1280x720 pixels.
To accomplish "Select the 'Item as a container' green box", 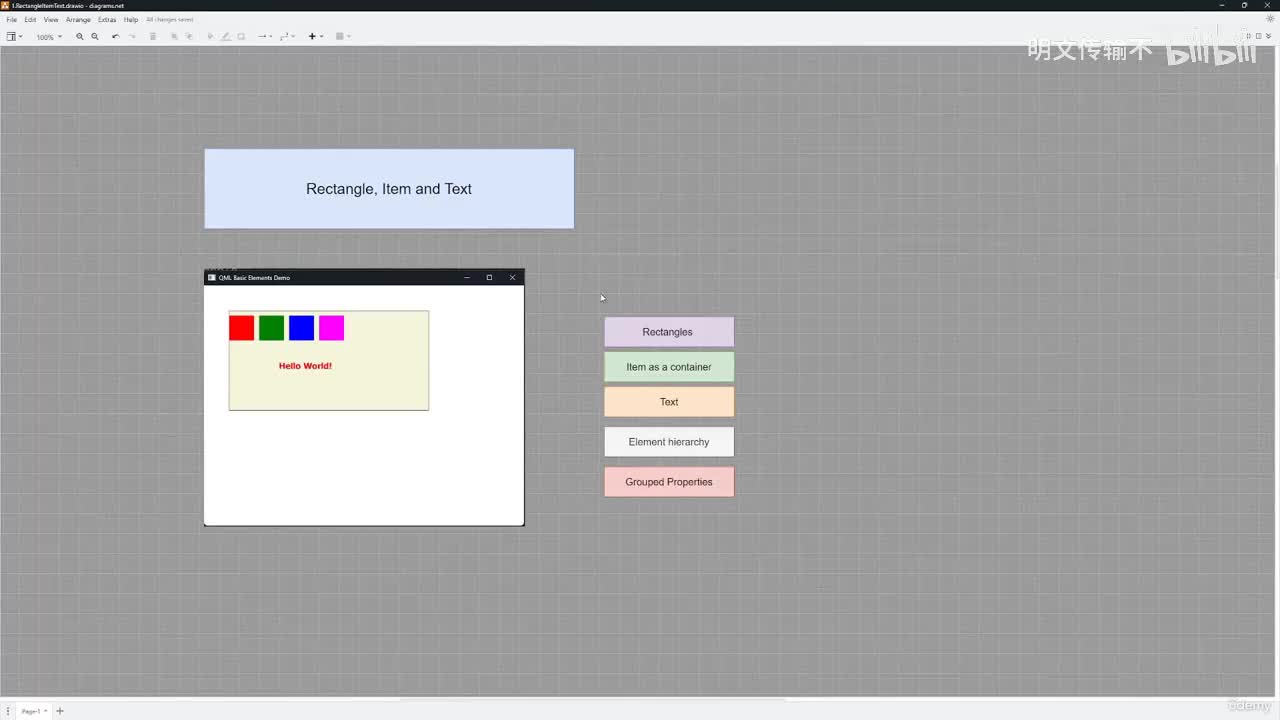I will point(669,367).
